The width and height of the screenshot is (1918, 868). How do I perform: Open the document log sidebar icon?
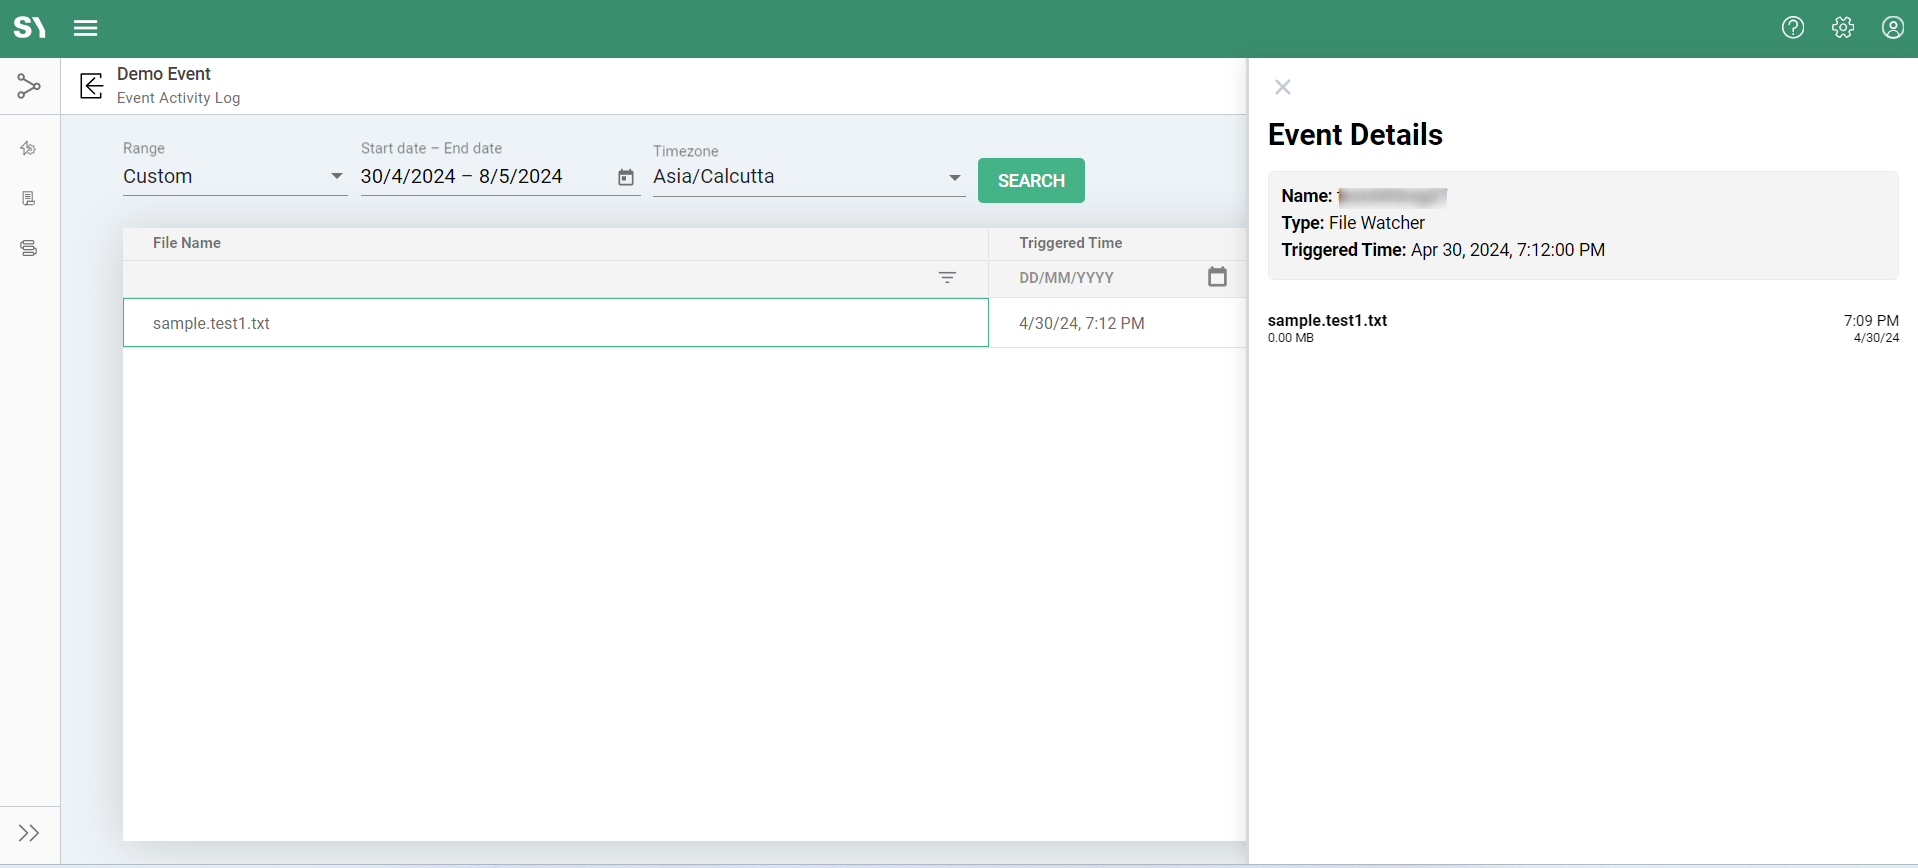[x=29, y=199]
